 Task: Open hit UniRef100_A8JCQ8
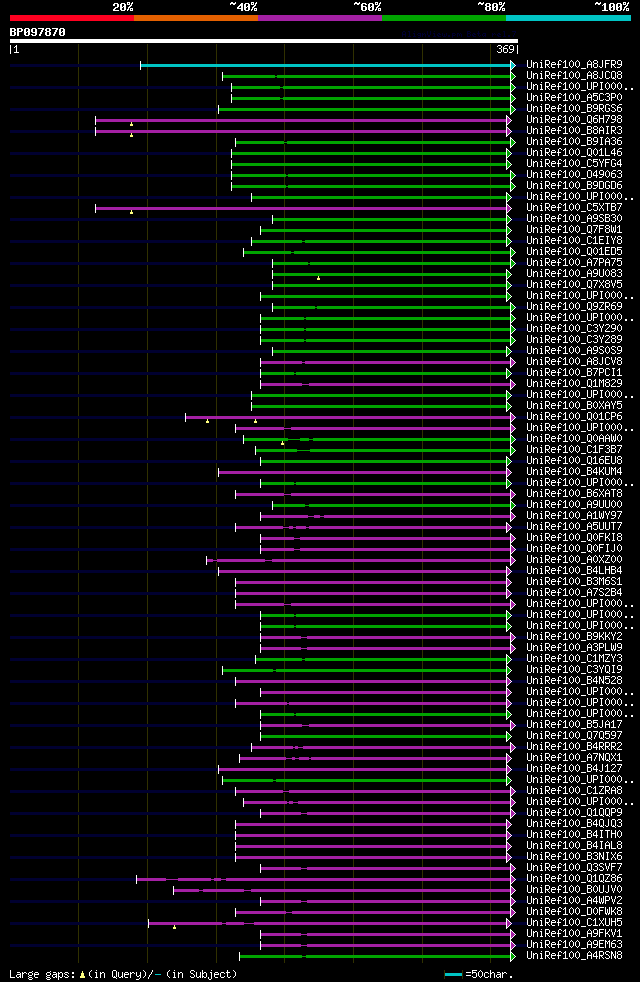point(574,76)
